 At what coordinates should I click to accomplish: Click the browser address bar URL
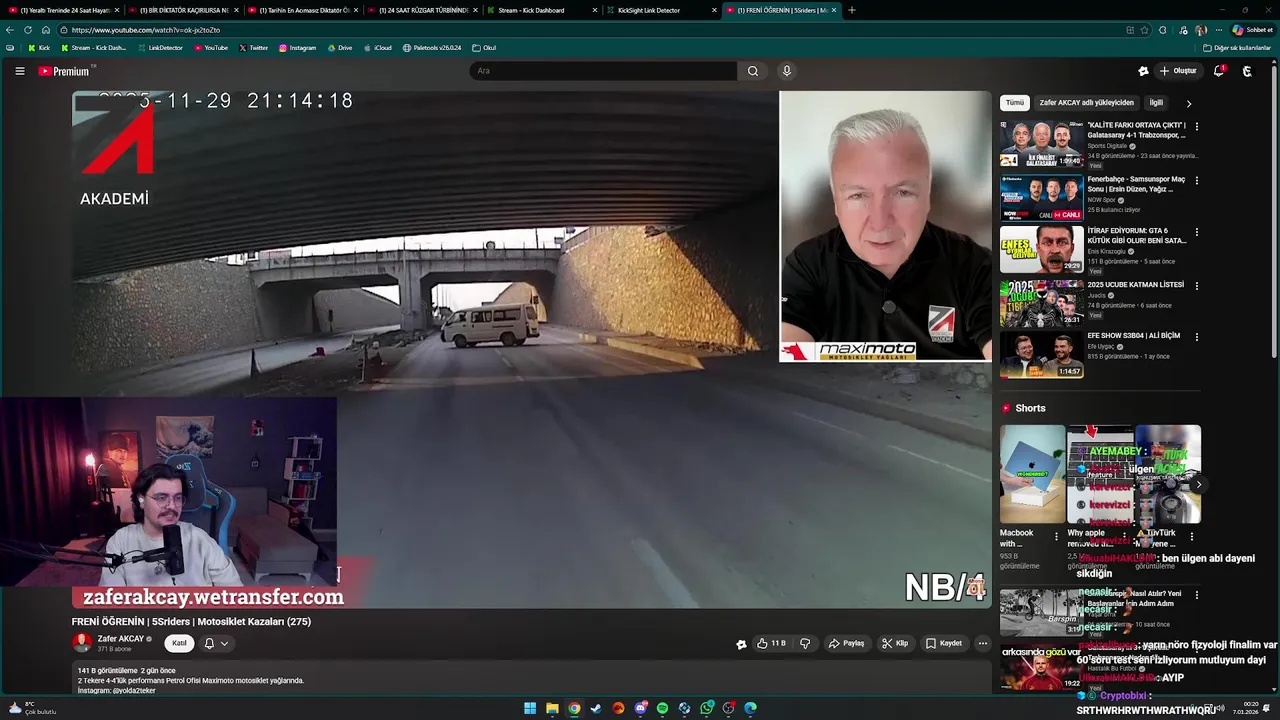[145, 30]
